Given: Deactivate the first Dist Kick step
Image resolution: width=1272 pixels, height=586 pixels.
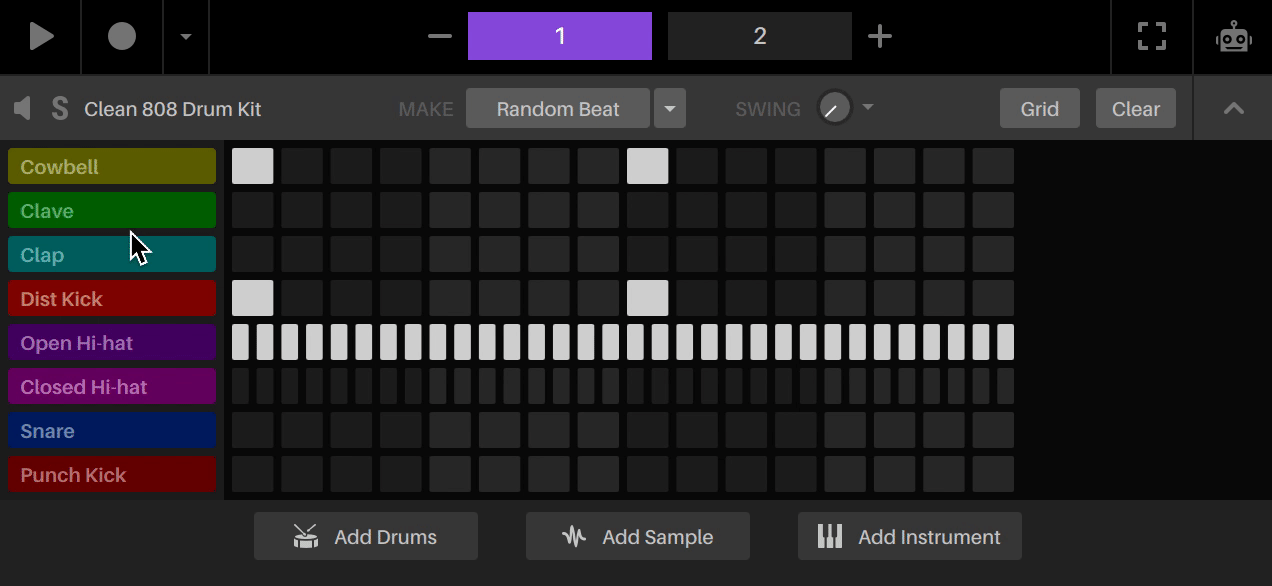Looking at the screenshot, I should click(252, 297).
